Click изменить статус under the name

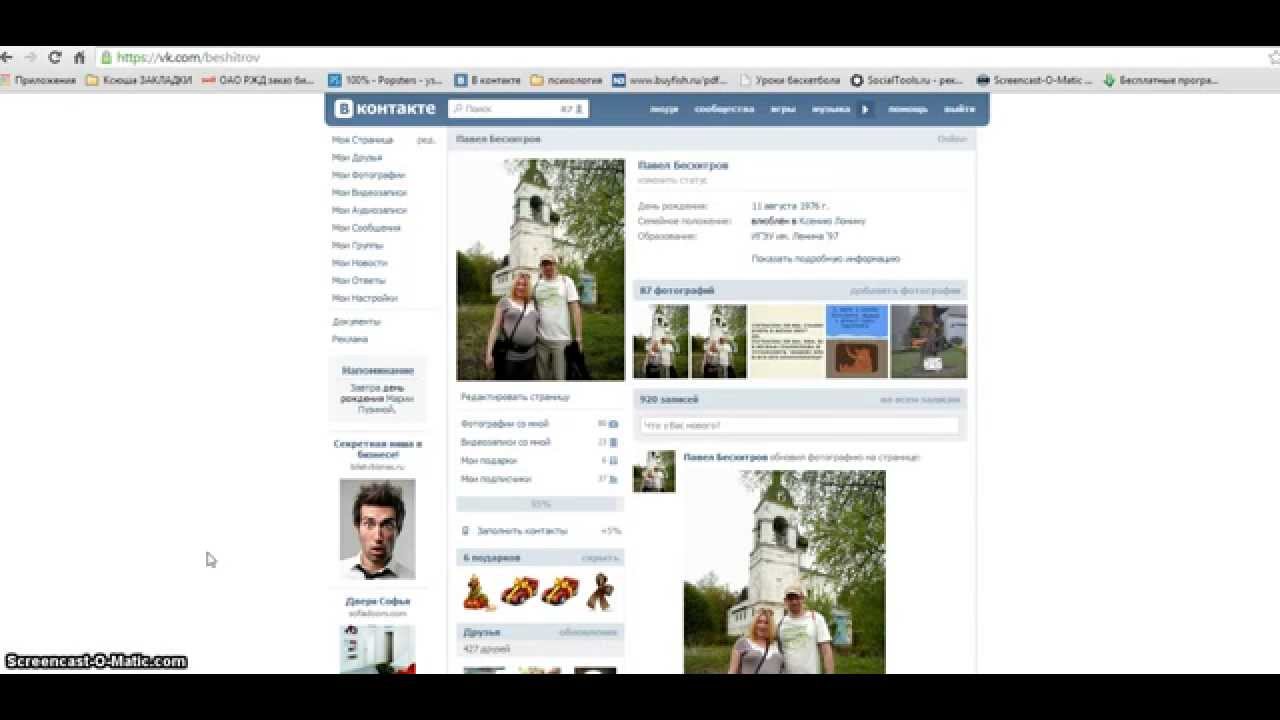tap(672, 180)
